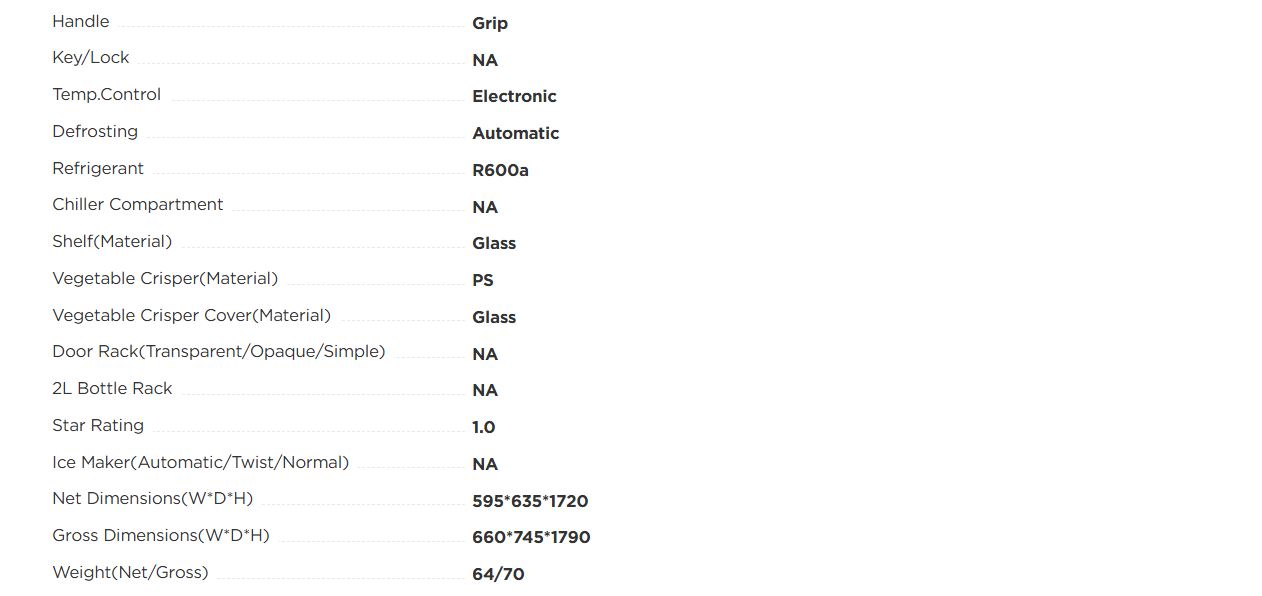The height and width of the screenshot is (596, 1262).
Task: Select the 2L Bottle Rack label
Action: (112, 388)
